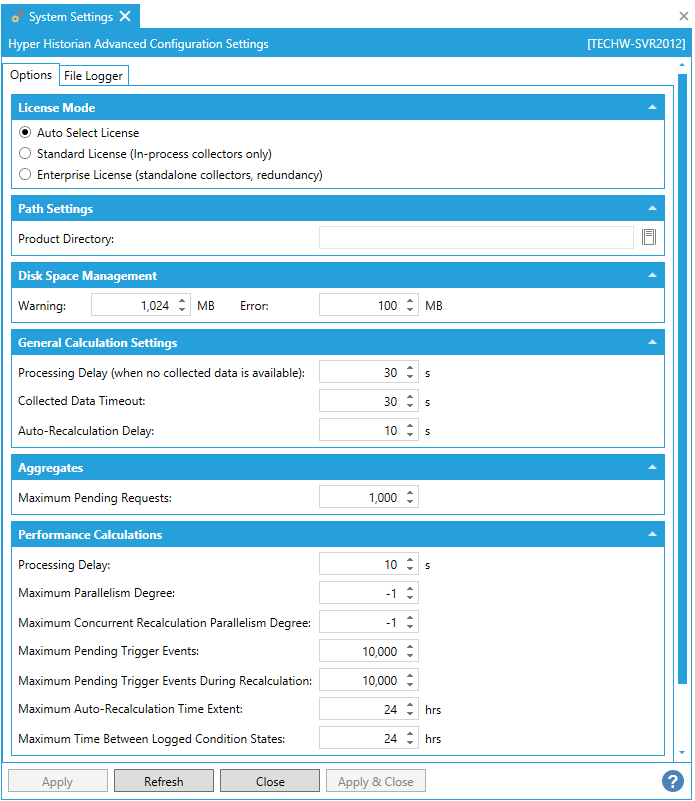Image resolution: width=695 pixels, height=801 pixels.
Task: Decrease the Disk Space Error value
Action: tap(410, 311)
